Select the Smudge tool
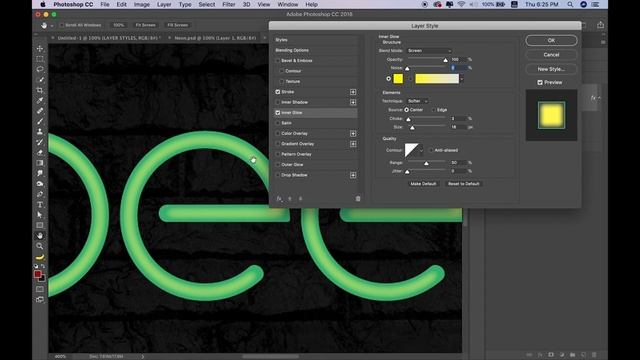Screen dimensions: 640x360 pyautogui.click(x=40, y=173)
